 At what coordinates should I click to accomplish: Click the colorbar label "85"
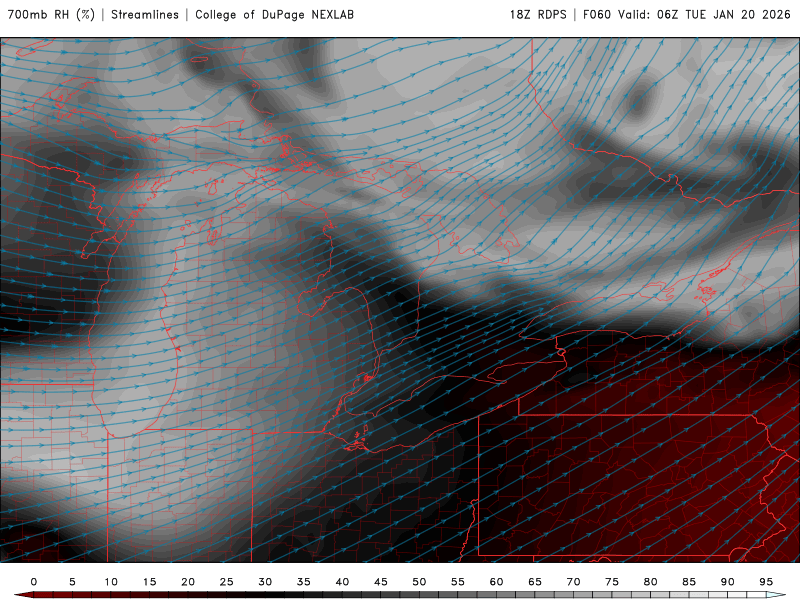click(689, 582)
